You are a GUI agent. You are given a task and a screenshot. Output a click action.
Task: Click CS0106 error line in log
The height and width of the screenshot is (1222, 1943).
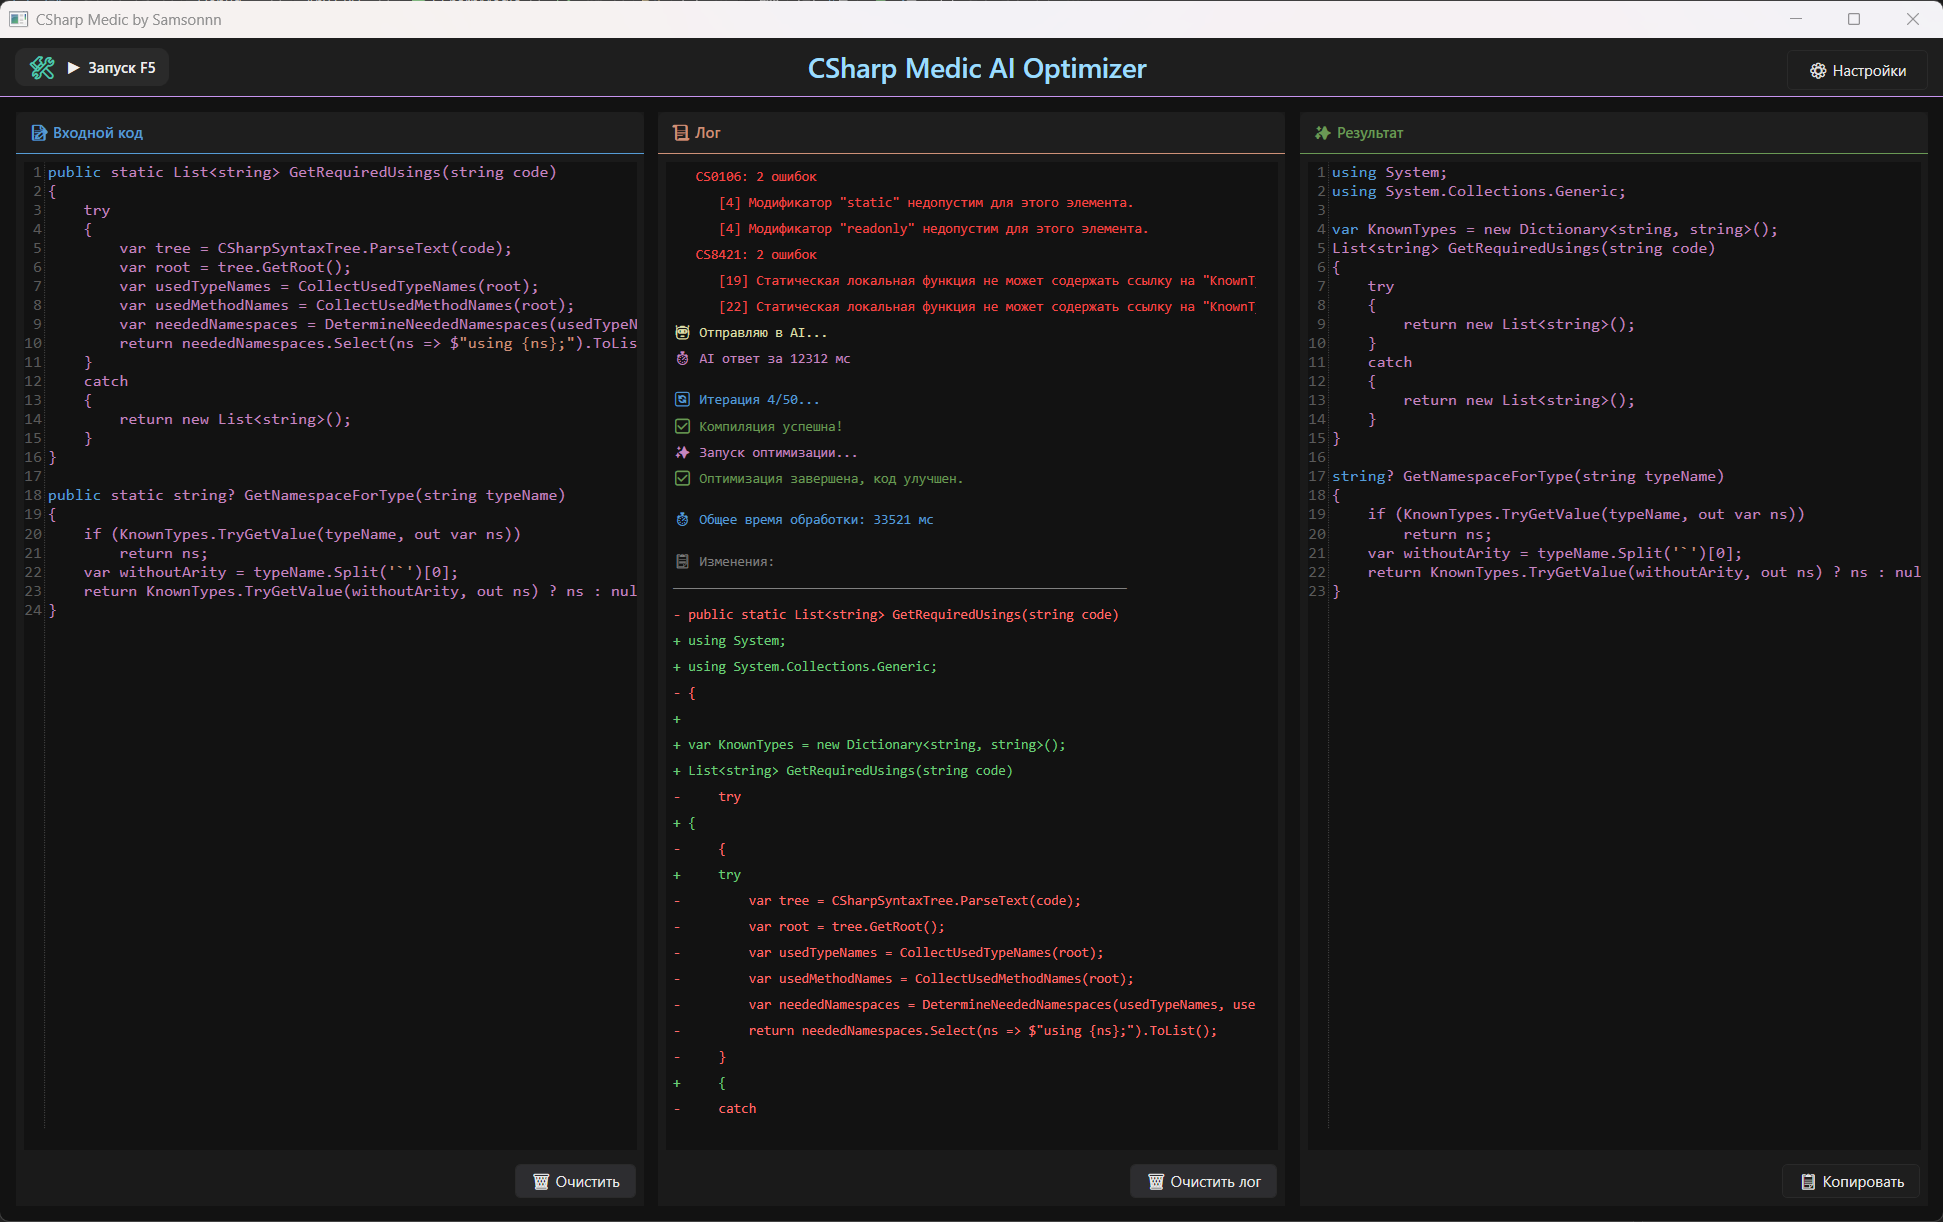[755, 177]
